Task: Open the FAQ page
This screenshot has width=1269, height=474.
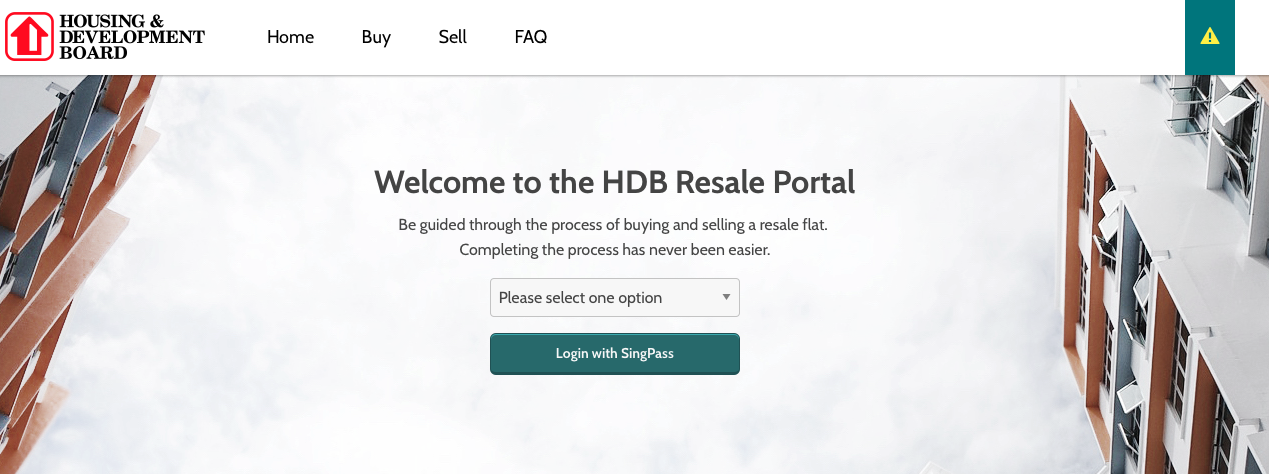Action: (x=531, y=37)
